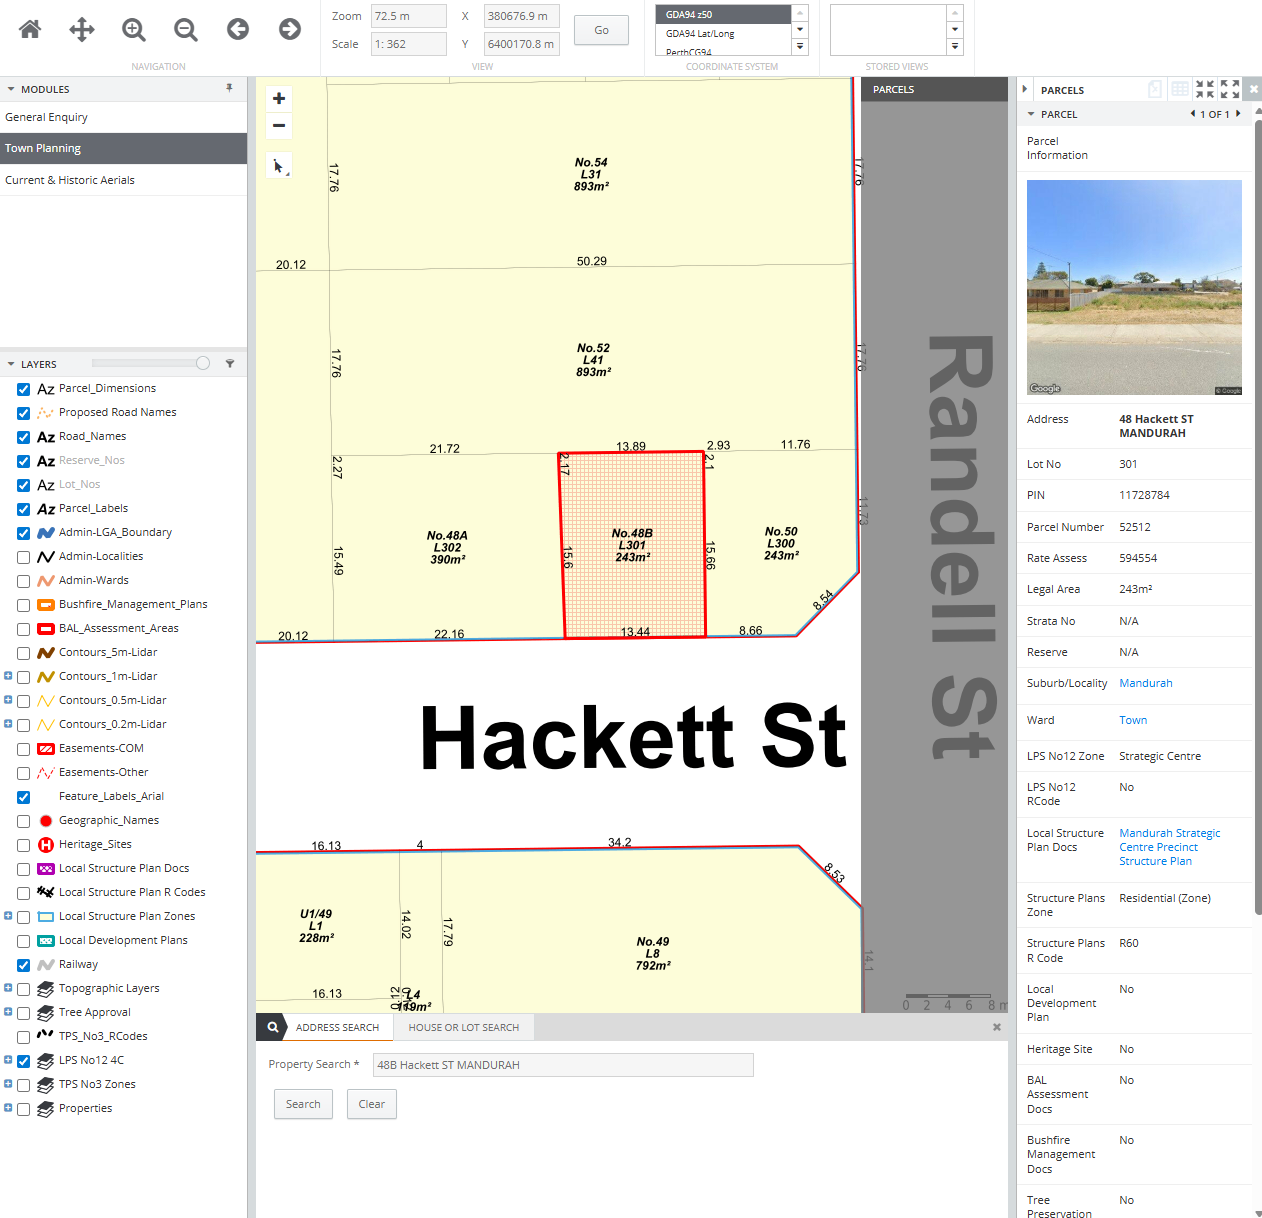
Task: Click the layers filter funnel icon
Action: [x=230, y=364]
